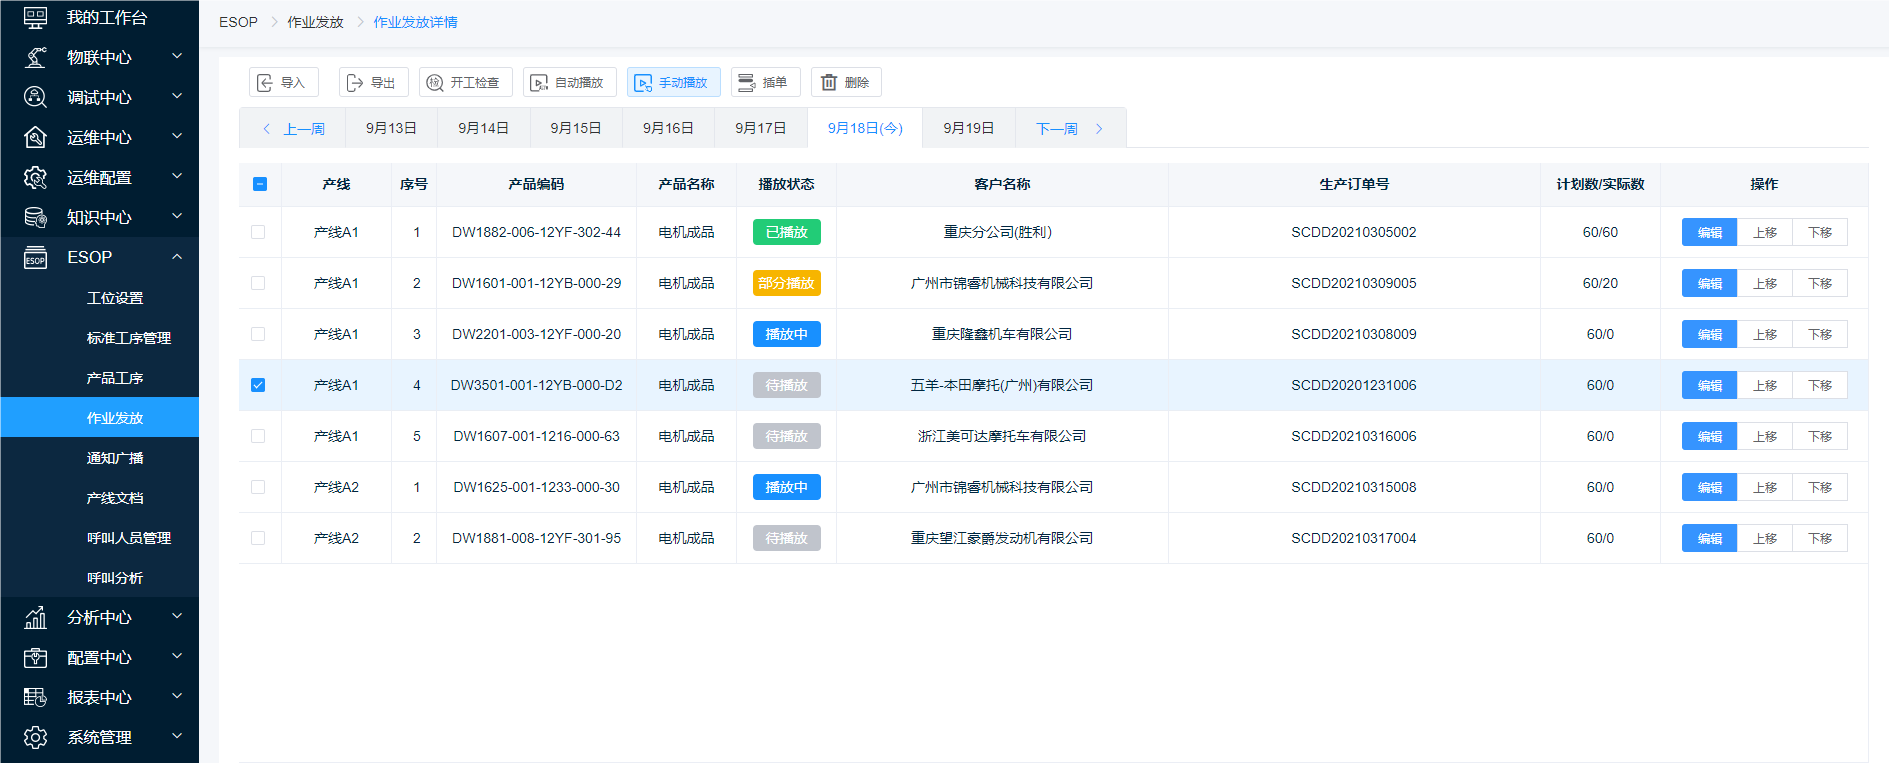Switch to the 9月15日 date tab
Viewport: 1889px width, 763px height.
tap(576, 128)
